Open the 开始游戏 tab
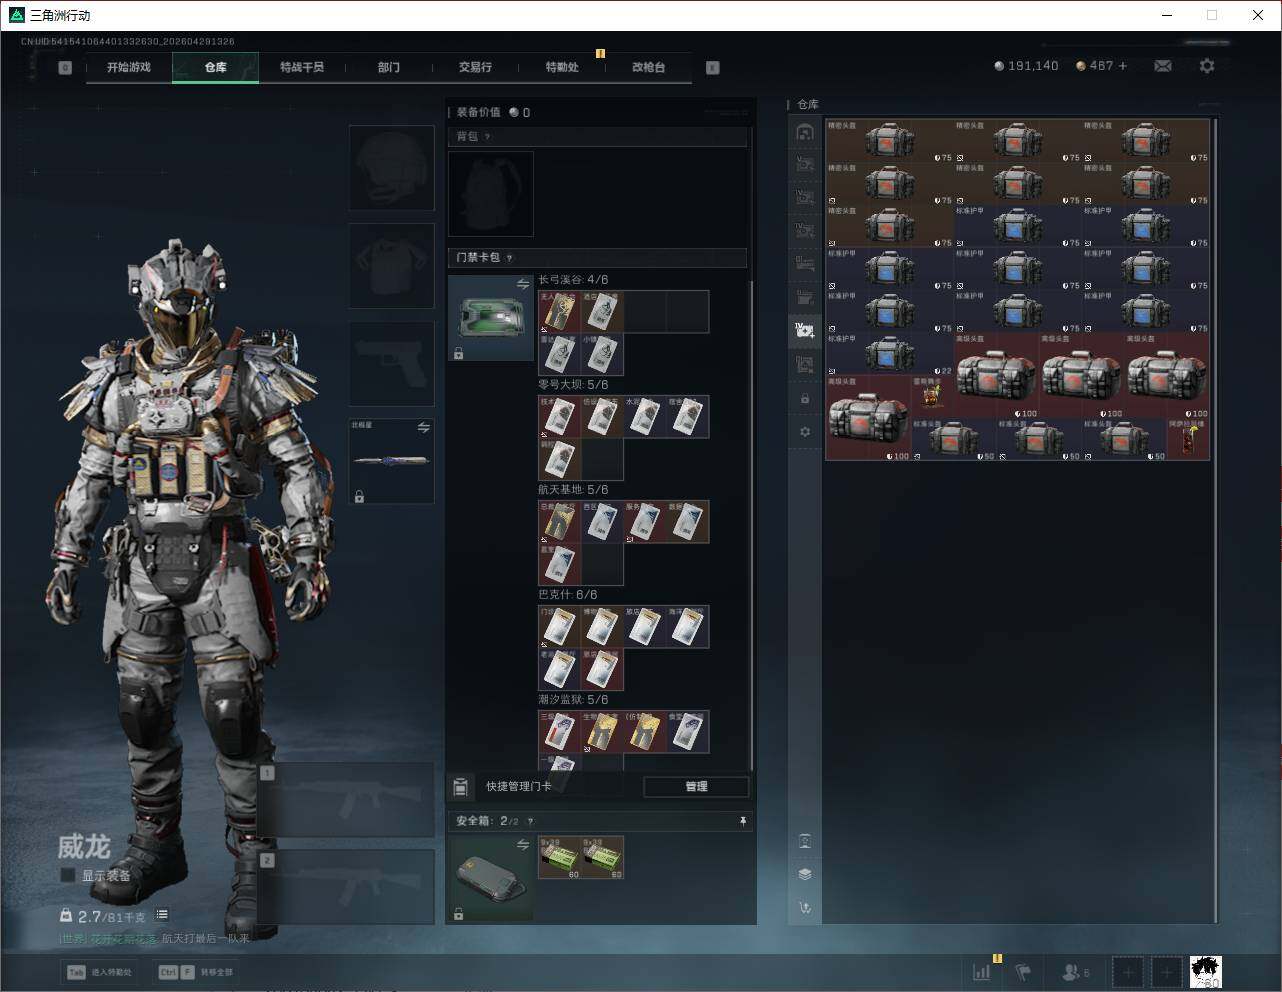The image size is (1282, 992). 129,67
